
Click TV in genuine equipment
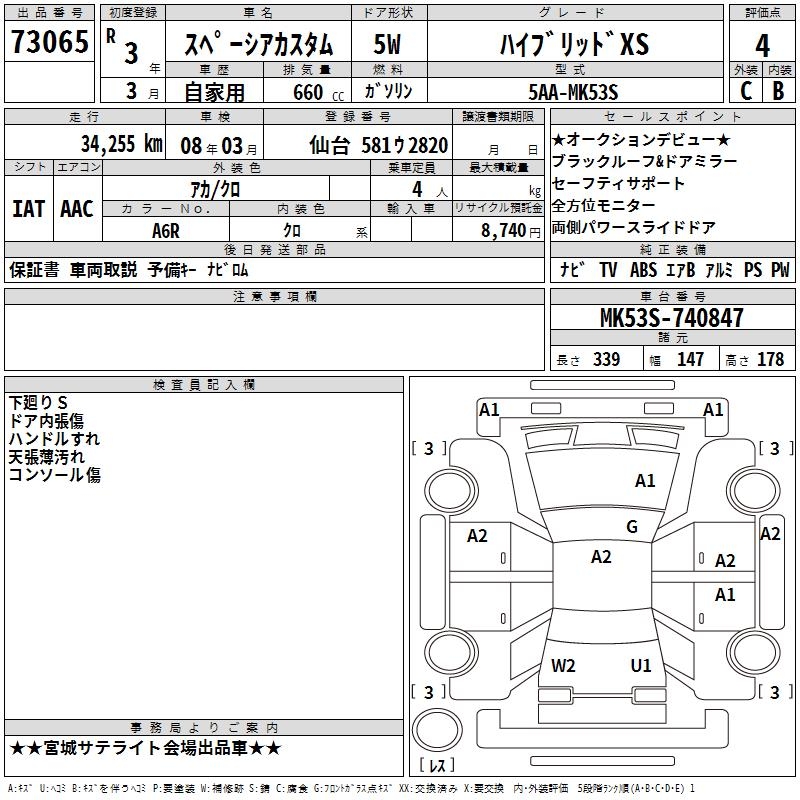tap(608, 269)
